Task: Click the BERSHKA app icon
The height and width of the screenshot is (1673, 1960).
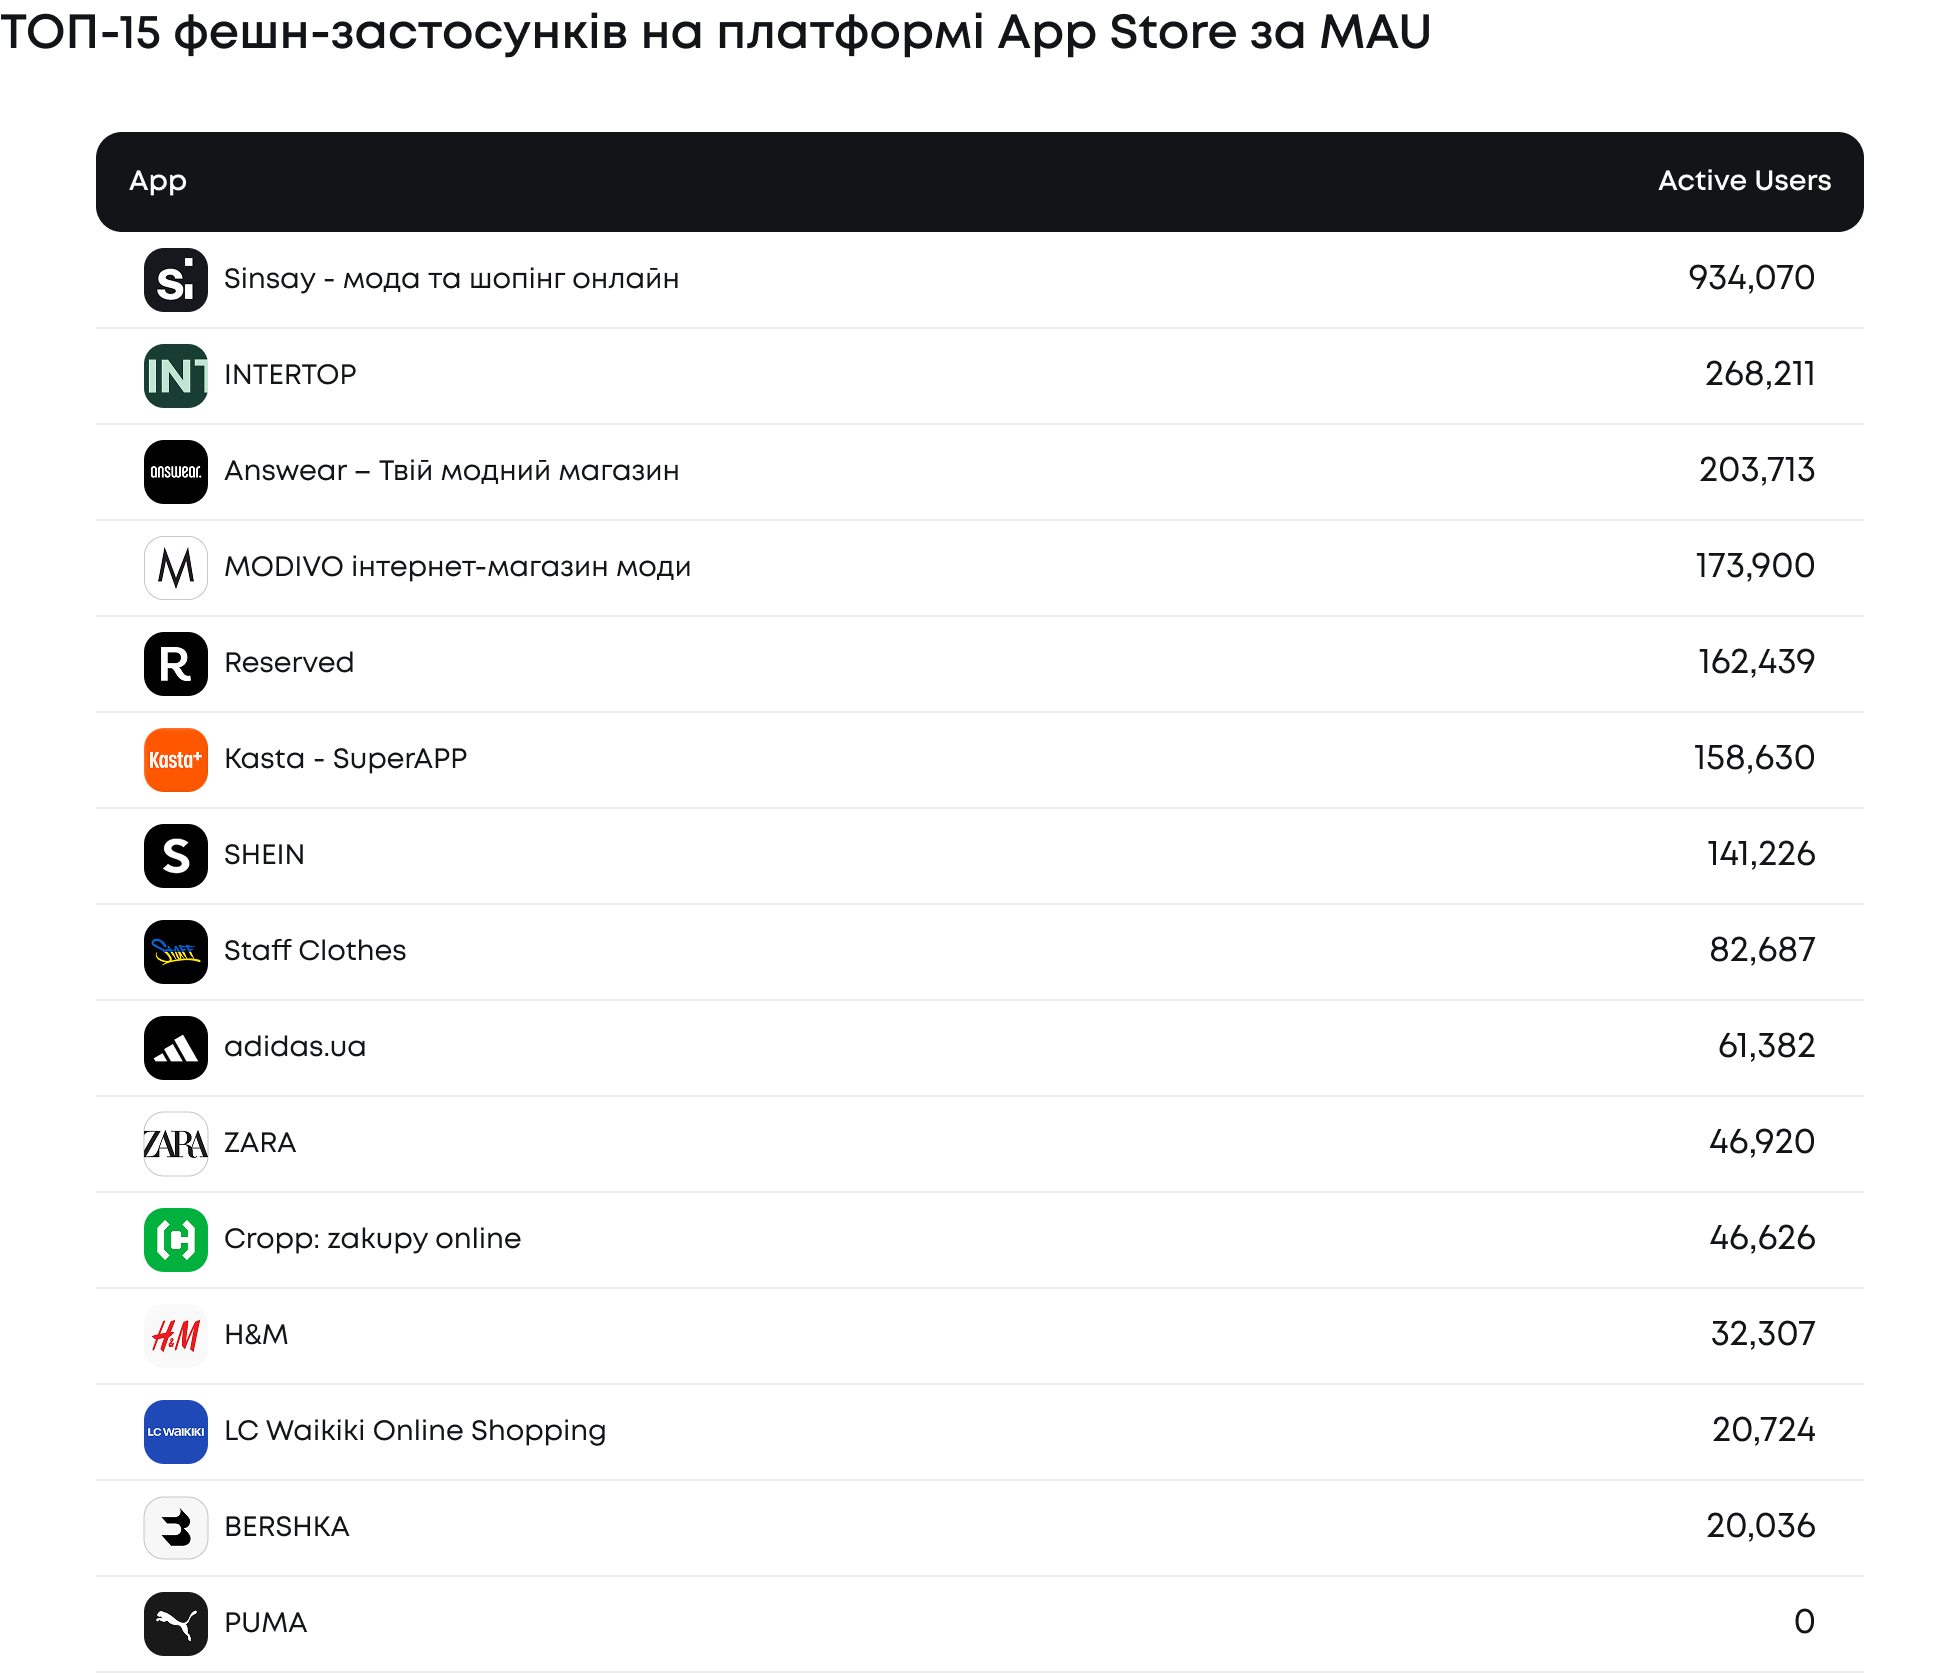Action: coord(176,1528)
